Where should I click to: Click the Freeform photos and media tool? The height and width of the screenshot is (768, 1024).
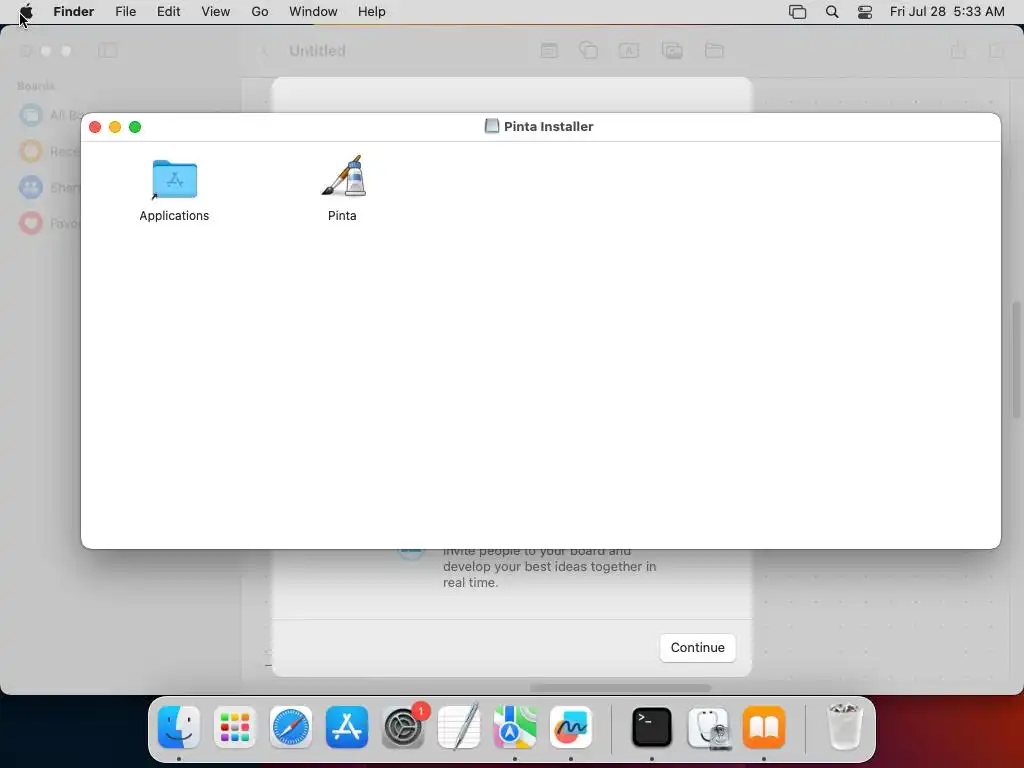672,50
